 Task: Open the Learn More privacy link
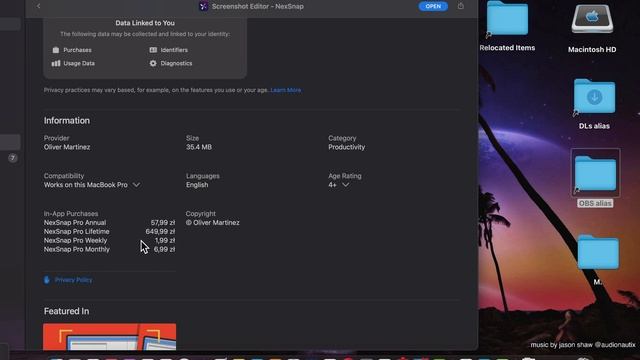click(x=286, y=90)
